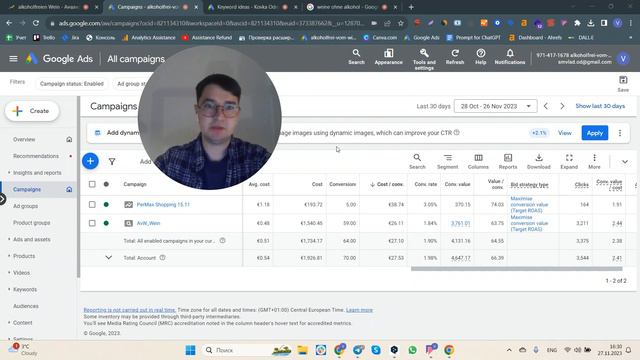
Task: Select all campaigns checkbox in header
Action: (92, 184)
